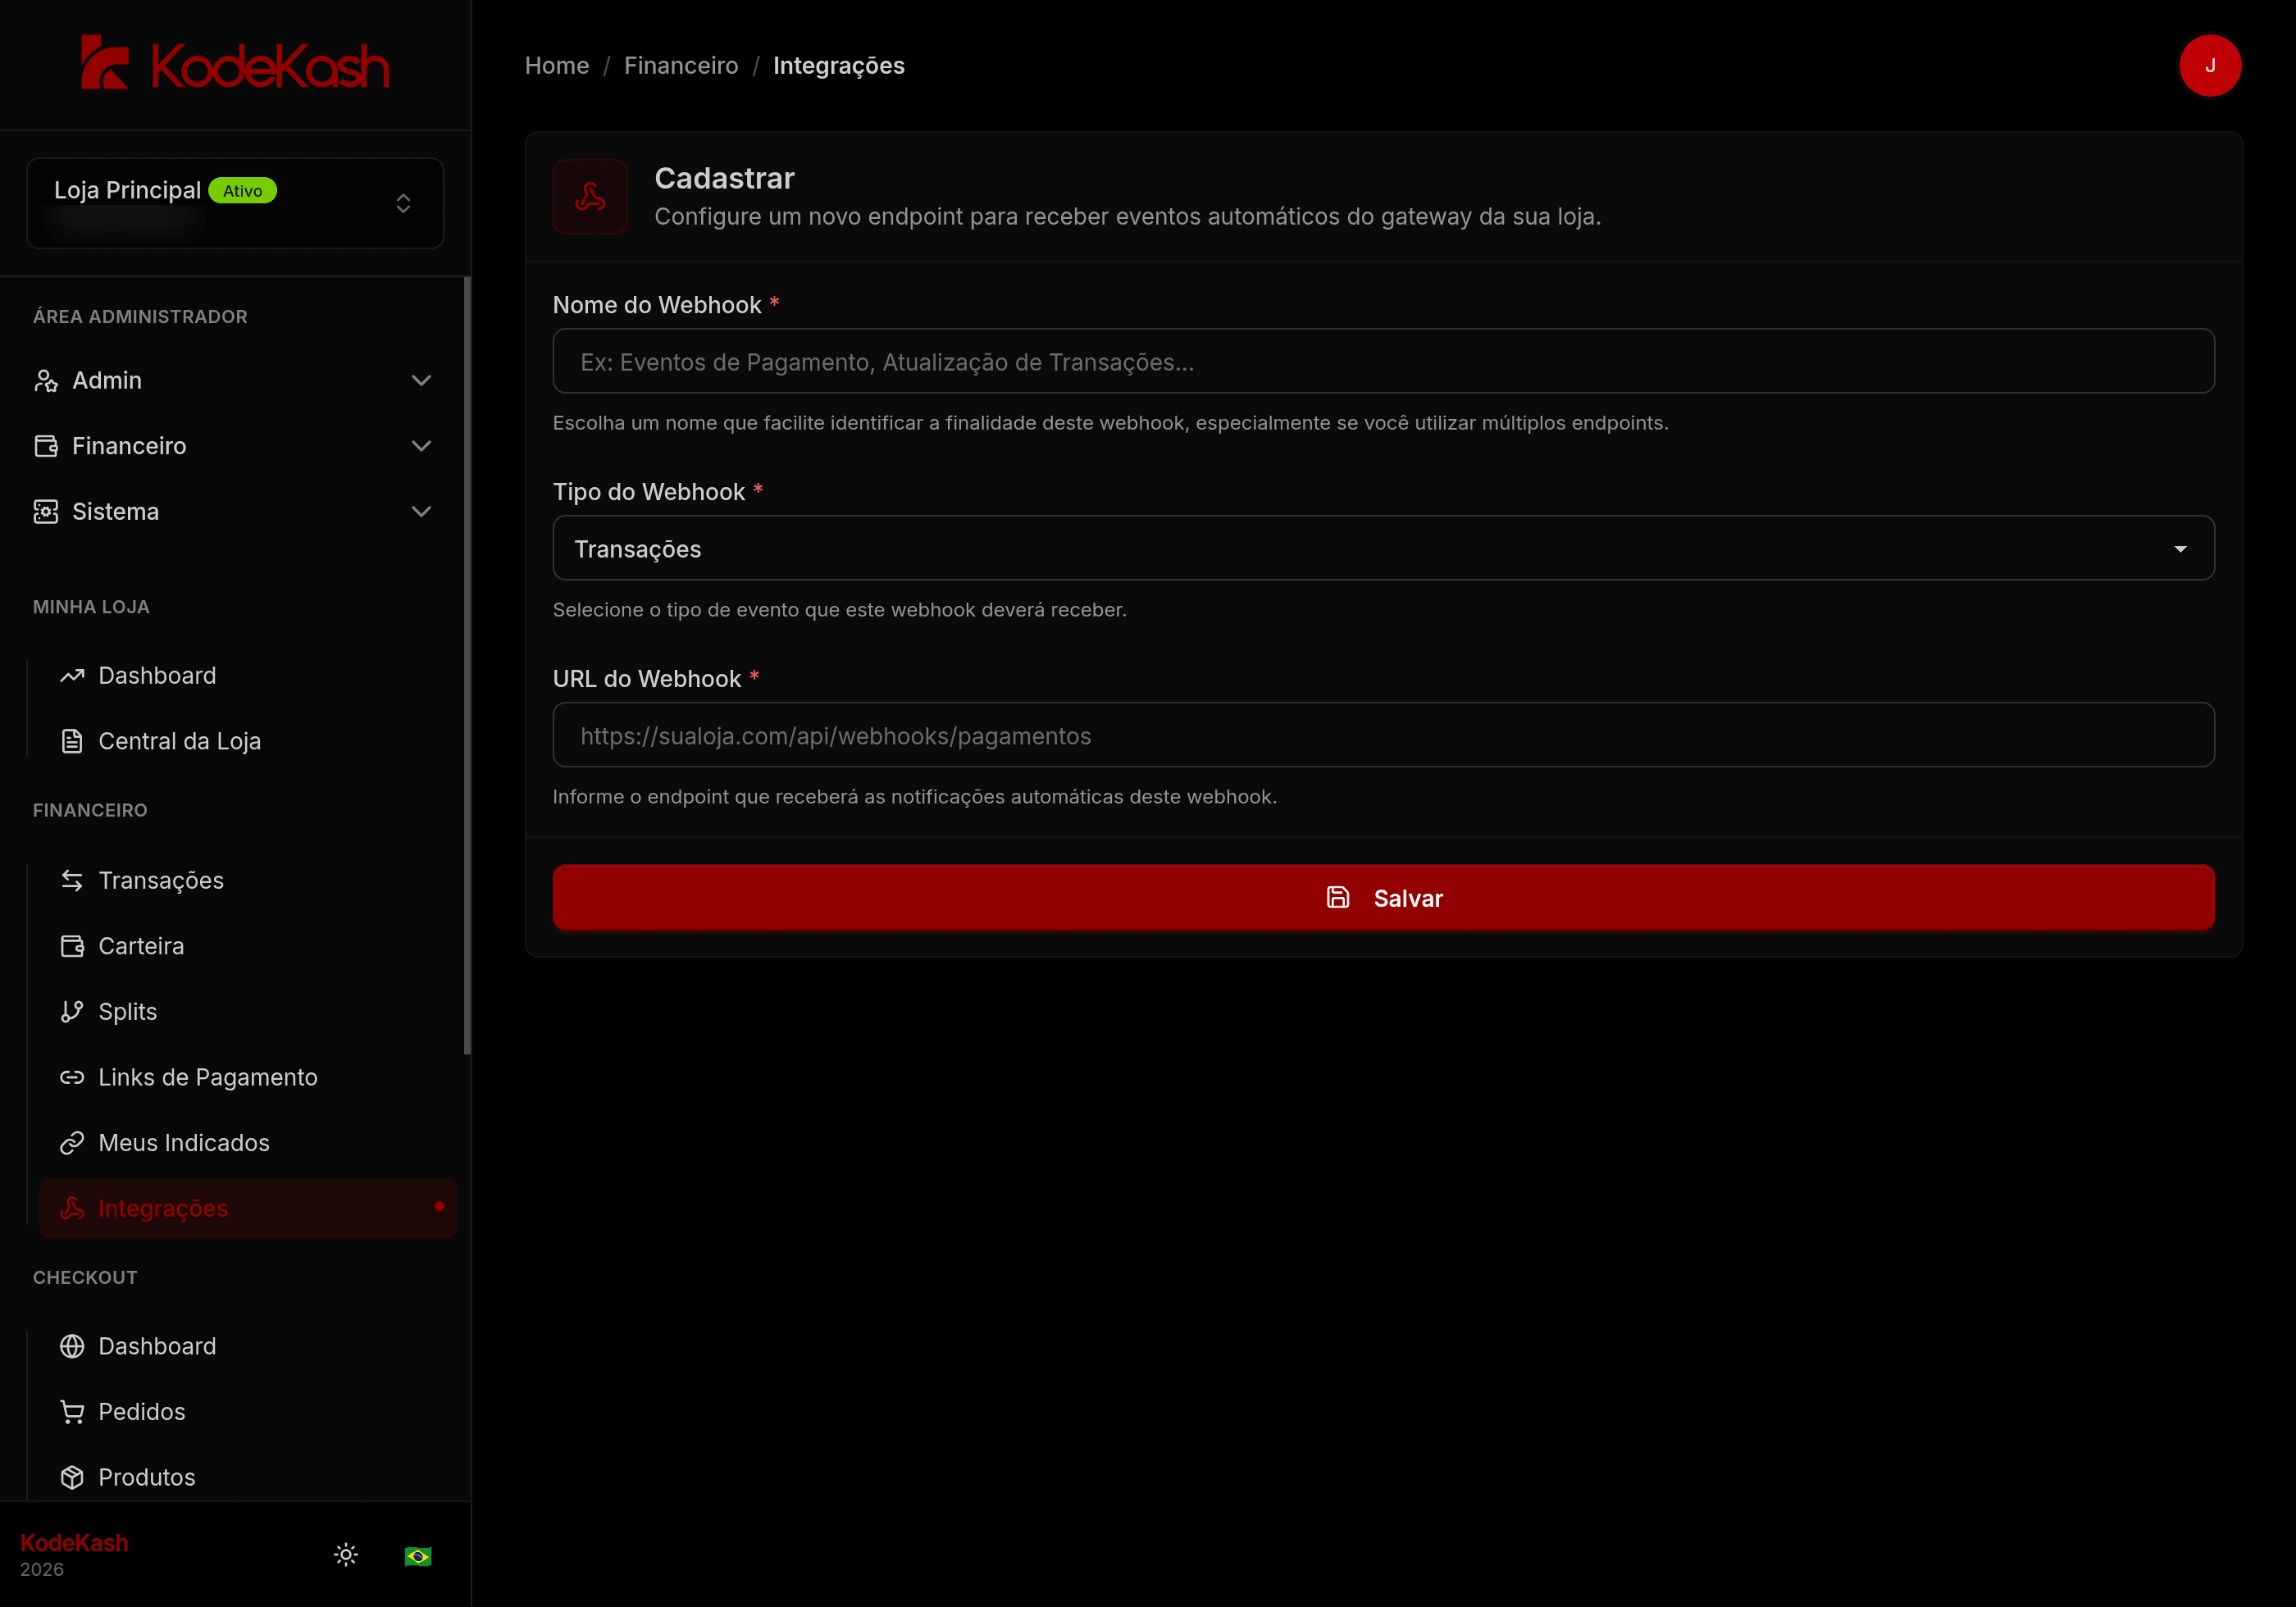The image size is (2296, 1607).
Task: Click the Central da Loja document icon
Action: click(x=72, y=741)
